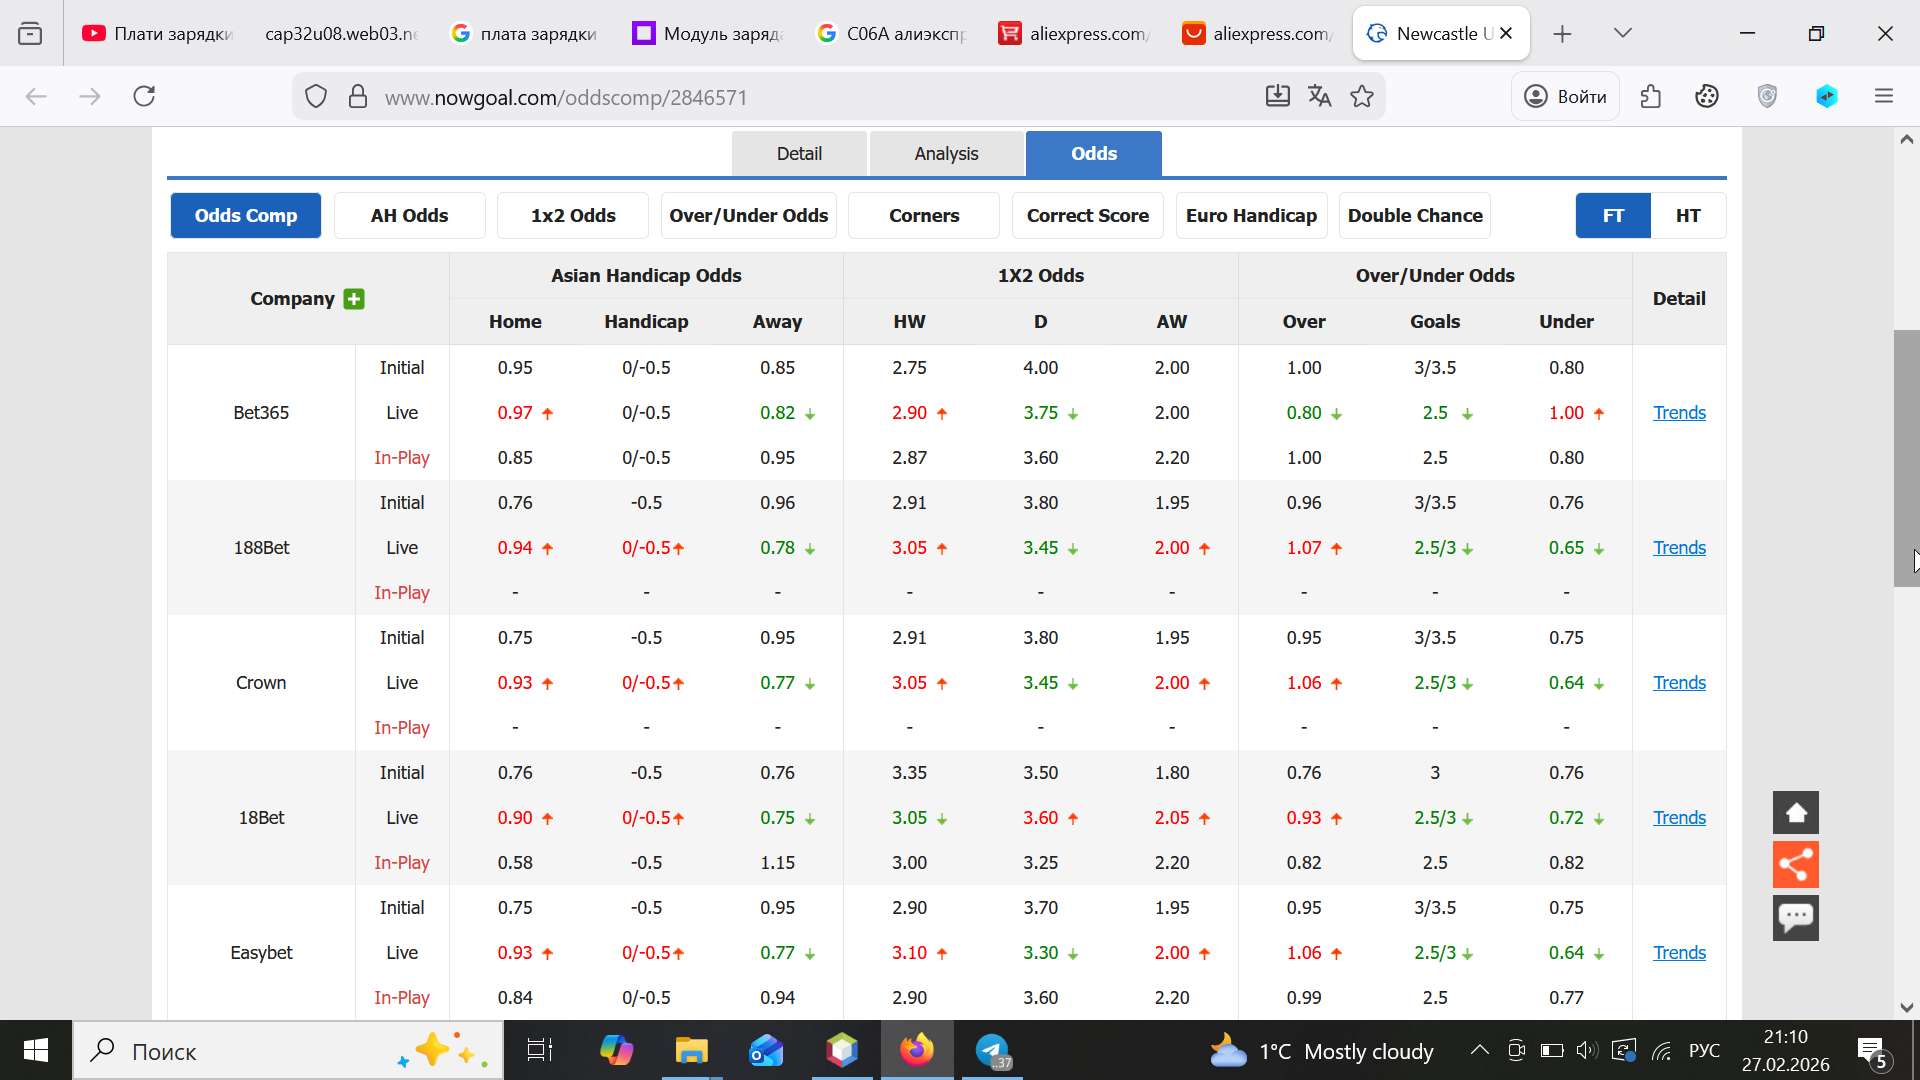Open Firefox application menu

1883,97
